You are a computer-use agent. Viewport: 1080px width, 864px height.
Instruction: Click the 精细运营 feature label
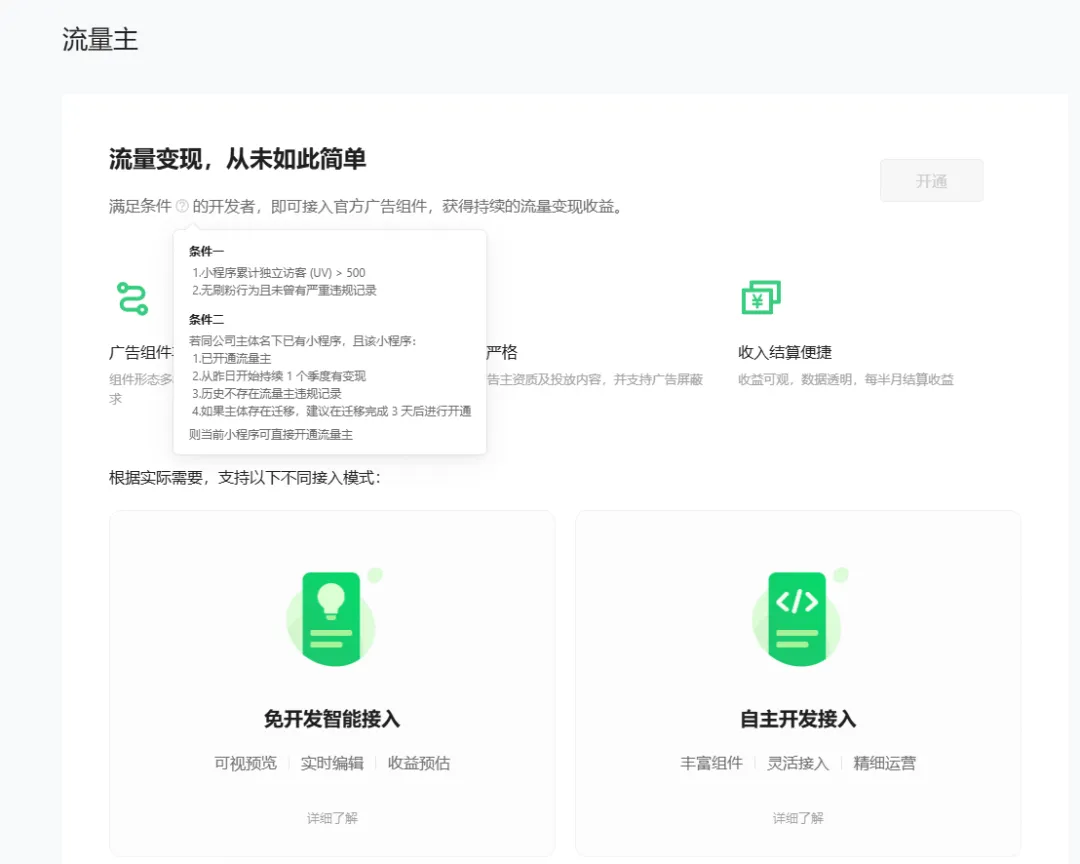click(x=884, y=763)
